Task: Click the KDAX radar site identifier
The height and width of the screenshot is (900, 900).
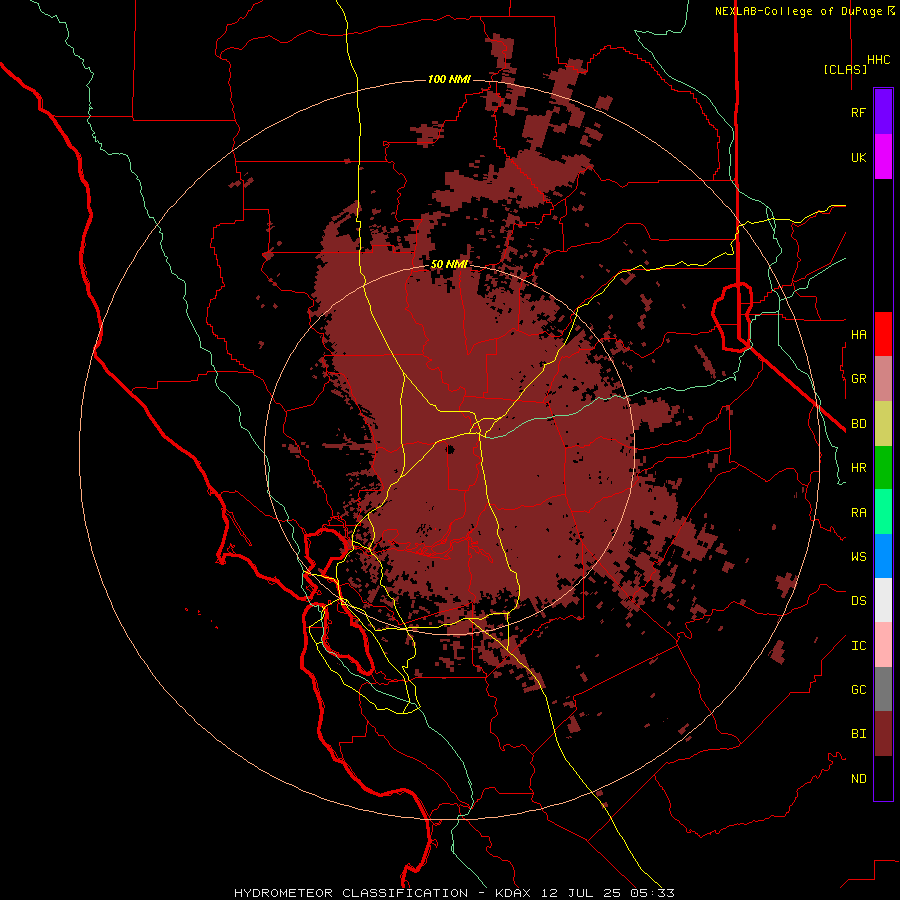Action: (513, 893)
